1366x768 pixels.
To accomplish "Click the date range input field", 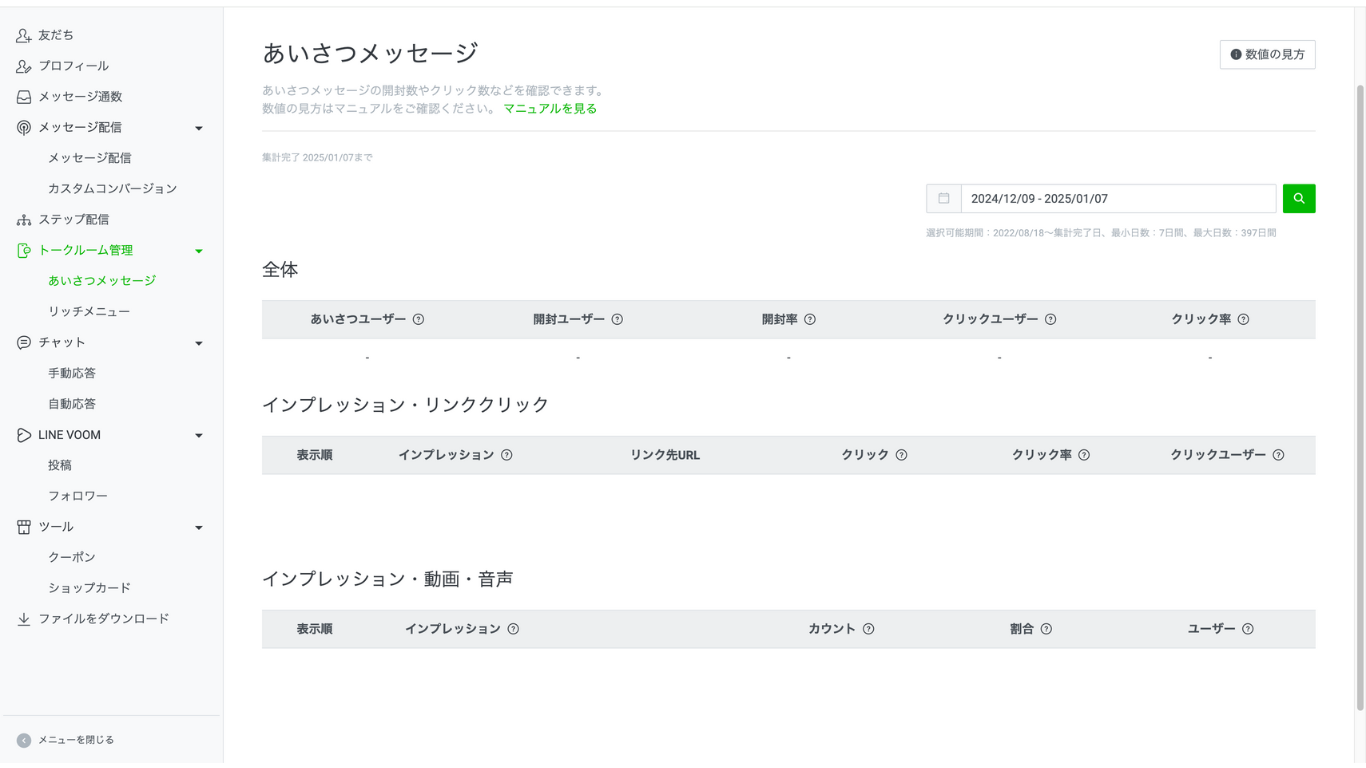I will click(1118, 198).
